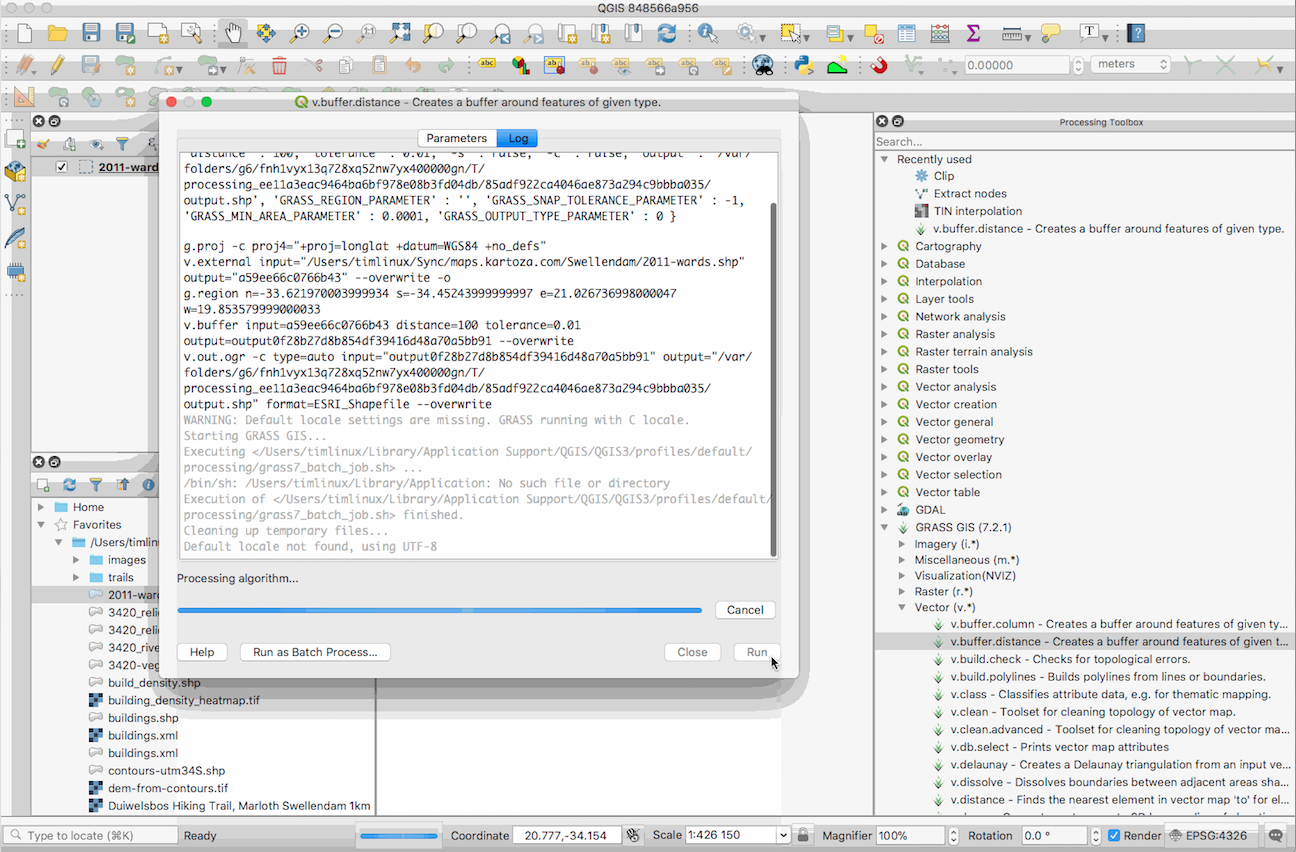Image resolution: width=1296 pixels, height=852 pixels.
Task: Click Run as Batch Process button
Action: point(315,652)
